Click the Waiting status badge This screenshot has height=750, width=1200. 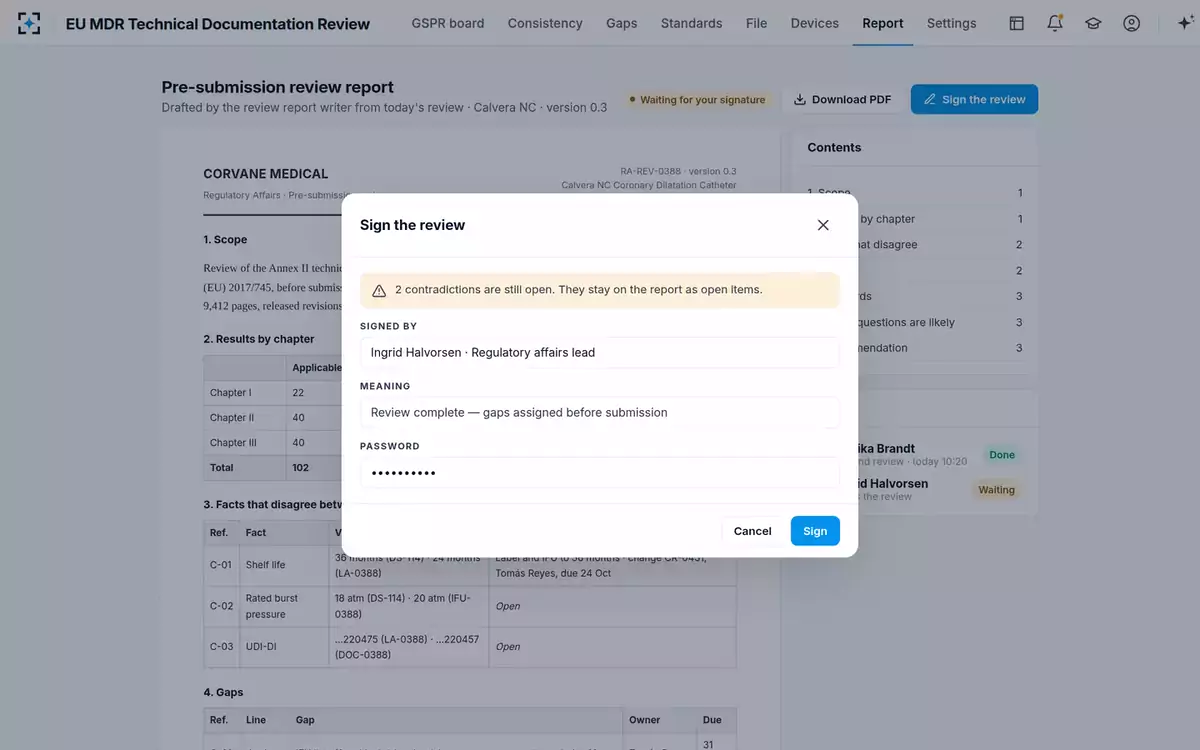click(996, 490)
